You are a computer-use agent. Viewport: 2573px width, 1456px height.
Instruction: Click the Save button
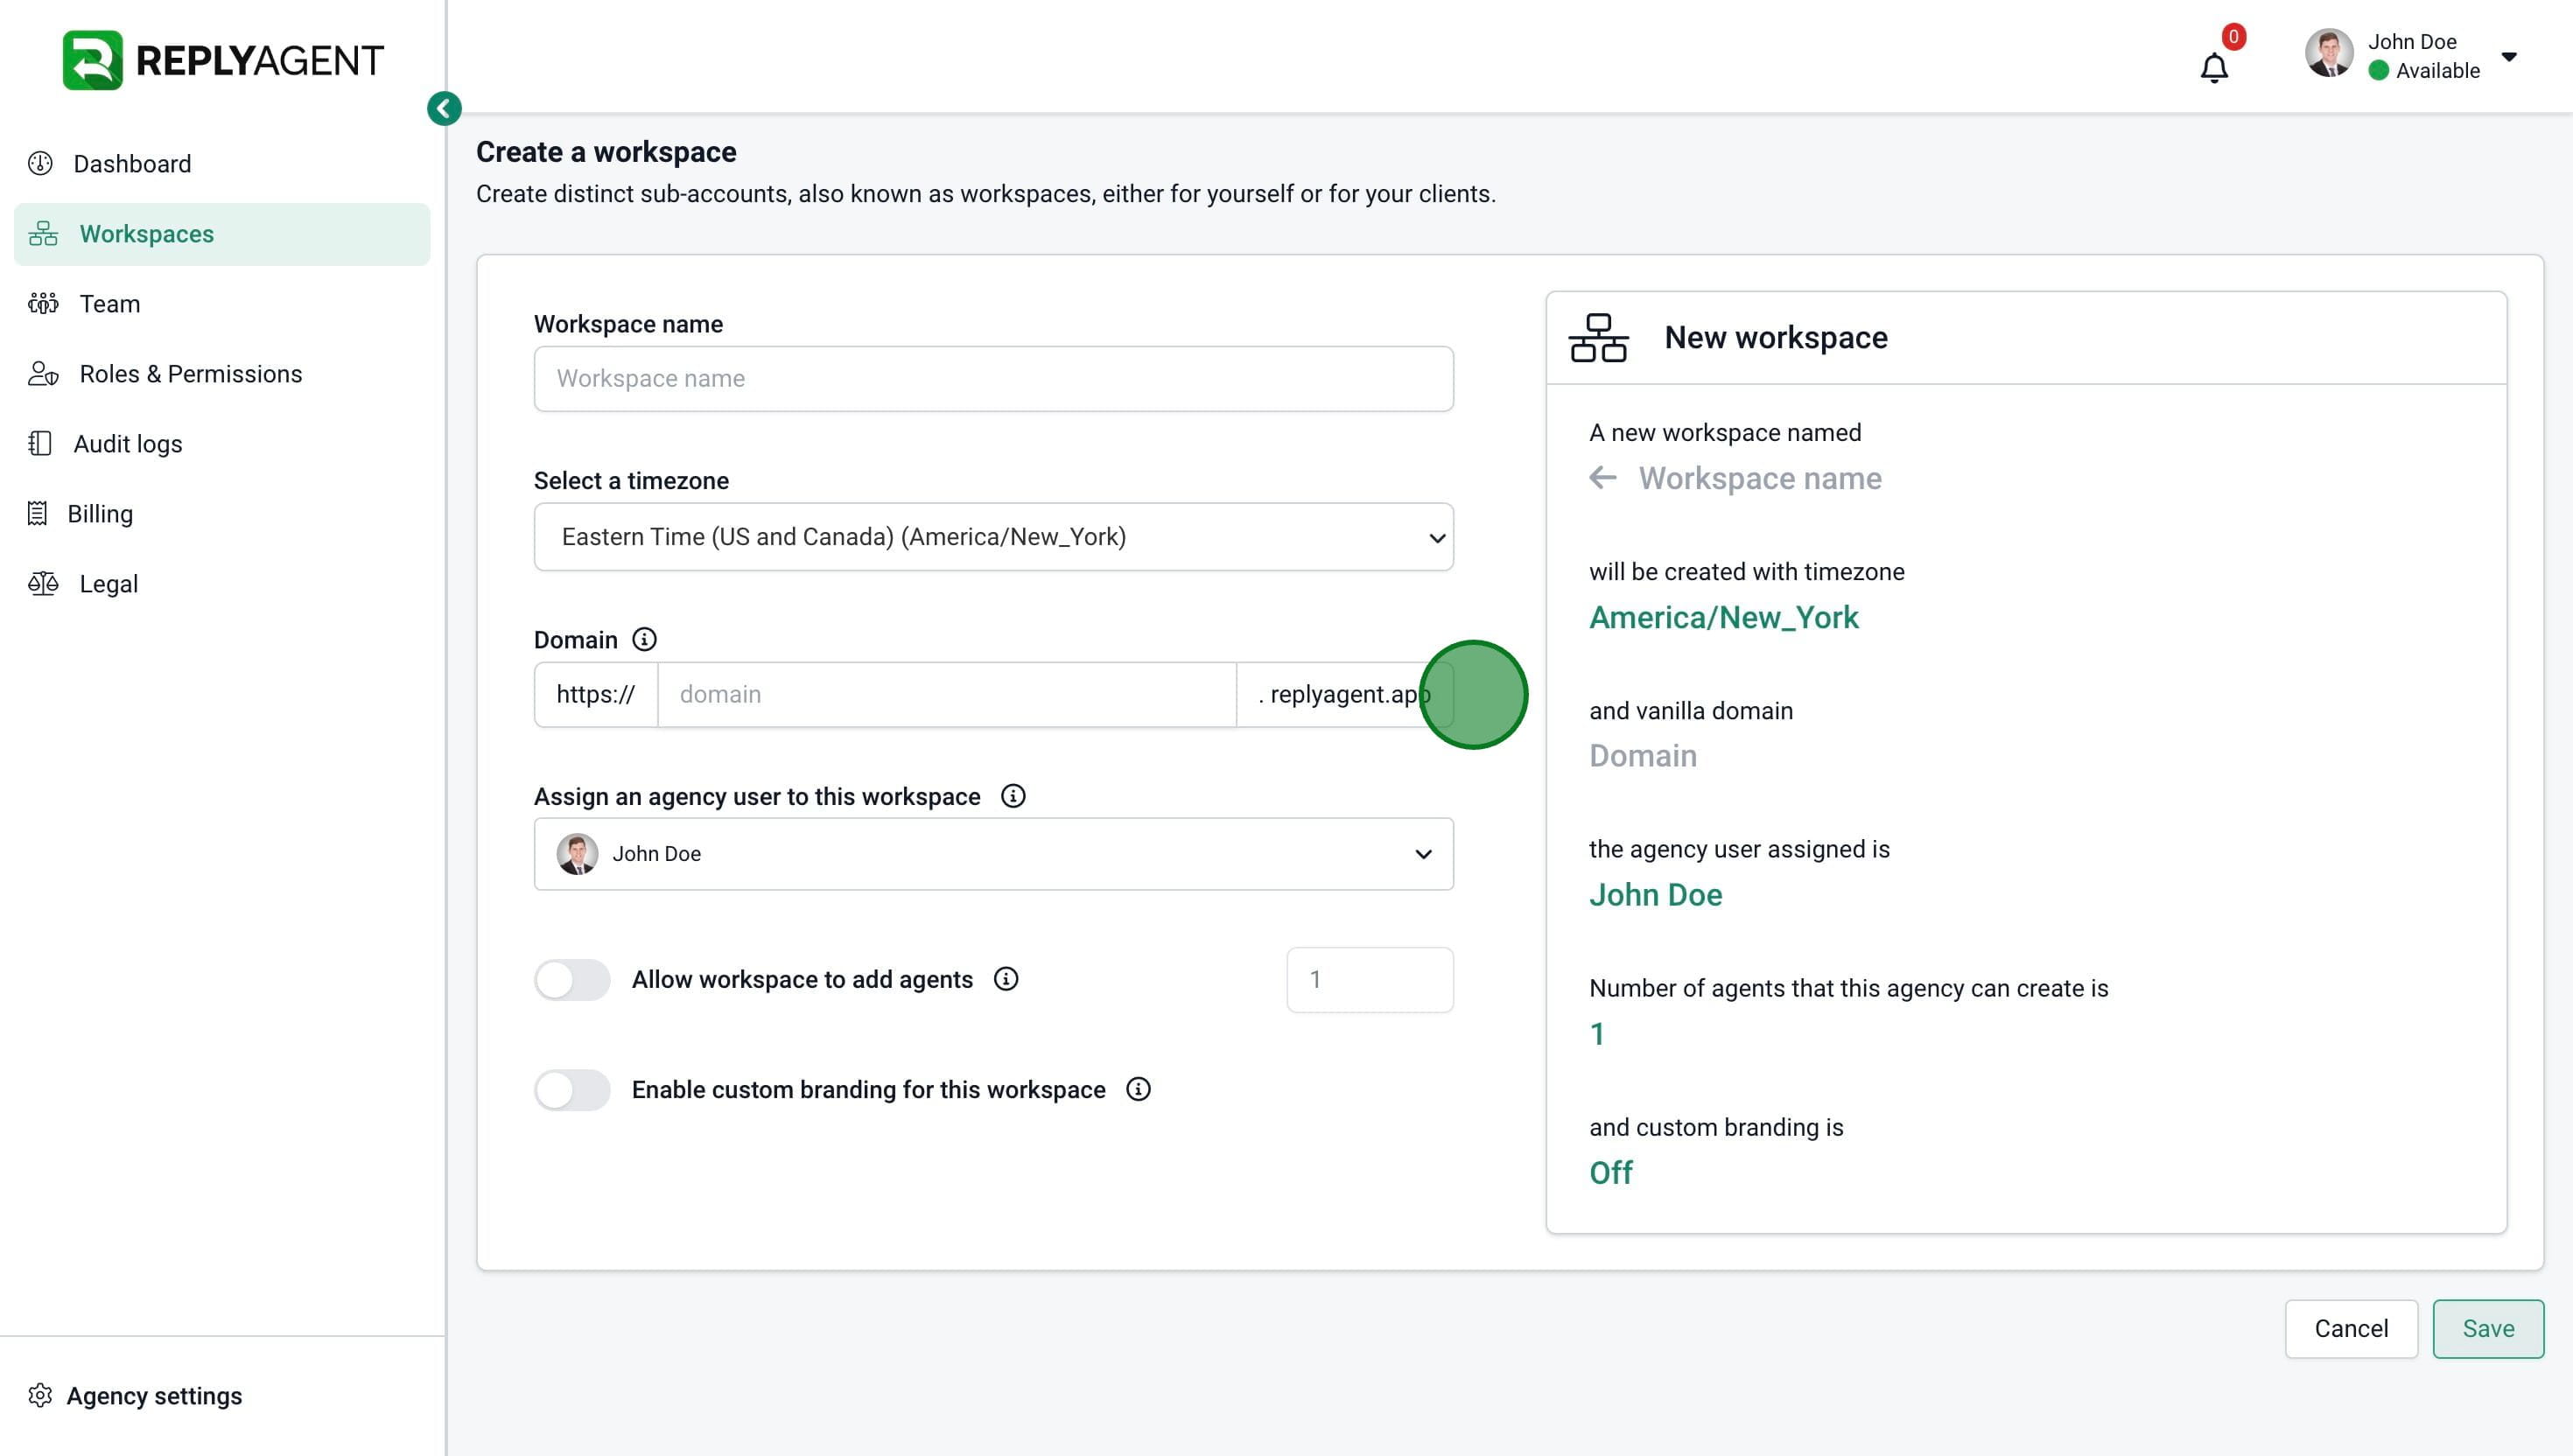click(x=2487, y=1328)
